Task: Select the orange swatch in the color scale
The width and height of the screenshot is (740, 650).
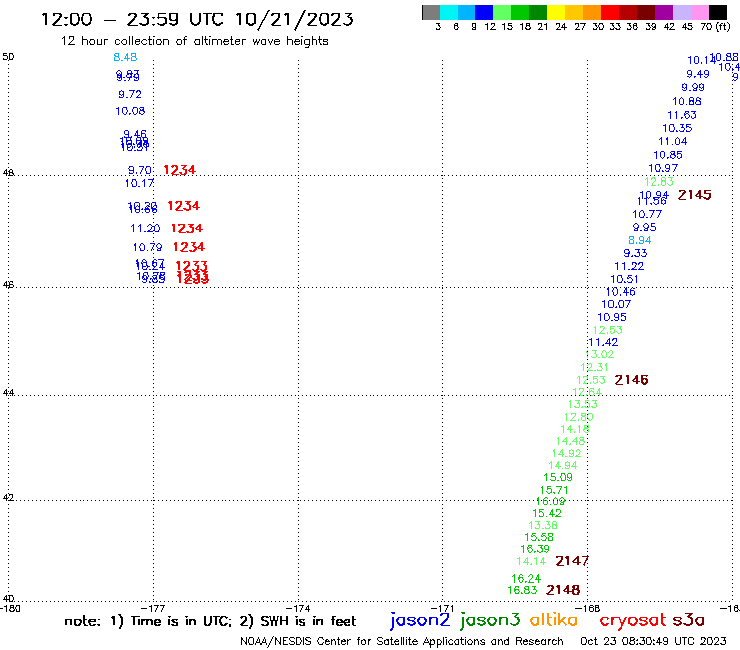Action: pyautogui.click(x=592, y=12)
